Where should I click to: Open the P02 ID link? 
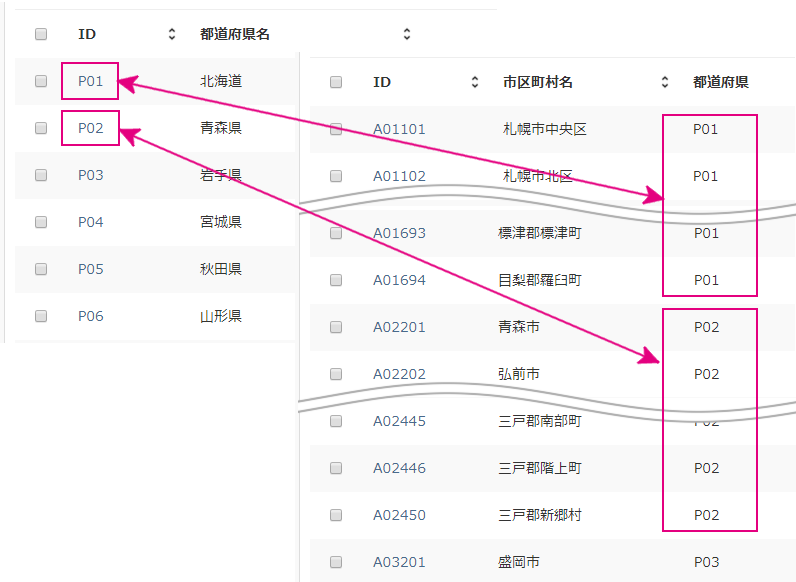click(x=91, y=128)
